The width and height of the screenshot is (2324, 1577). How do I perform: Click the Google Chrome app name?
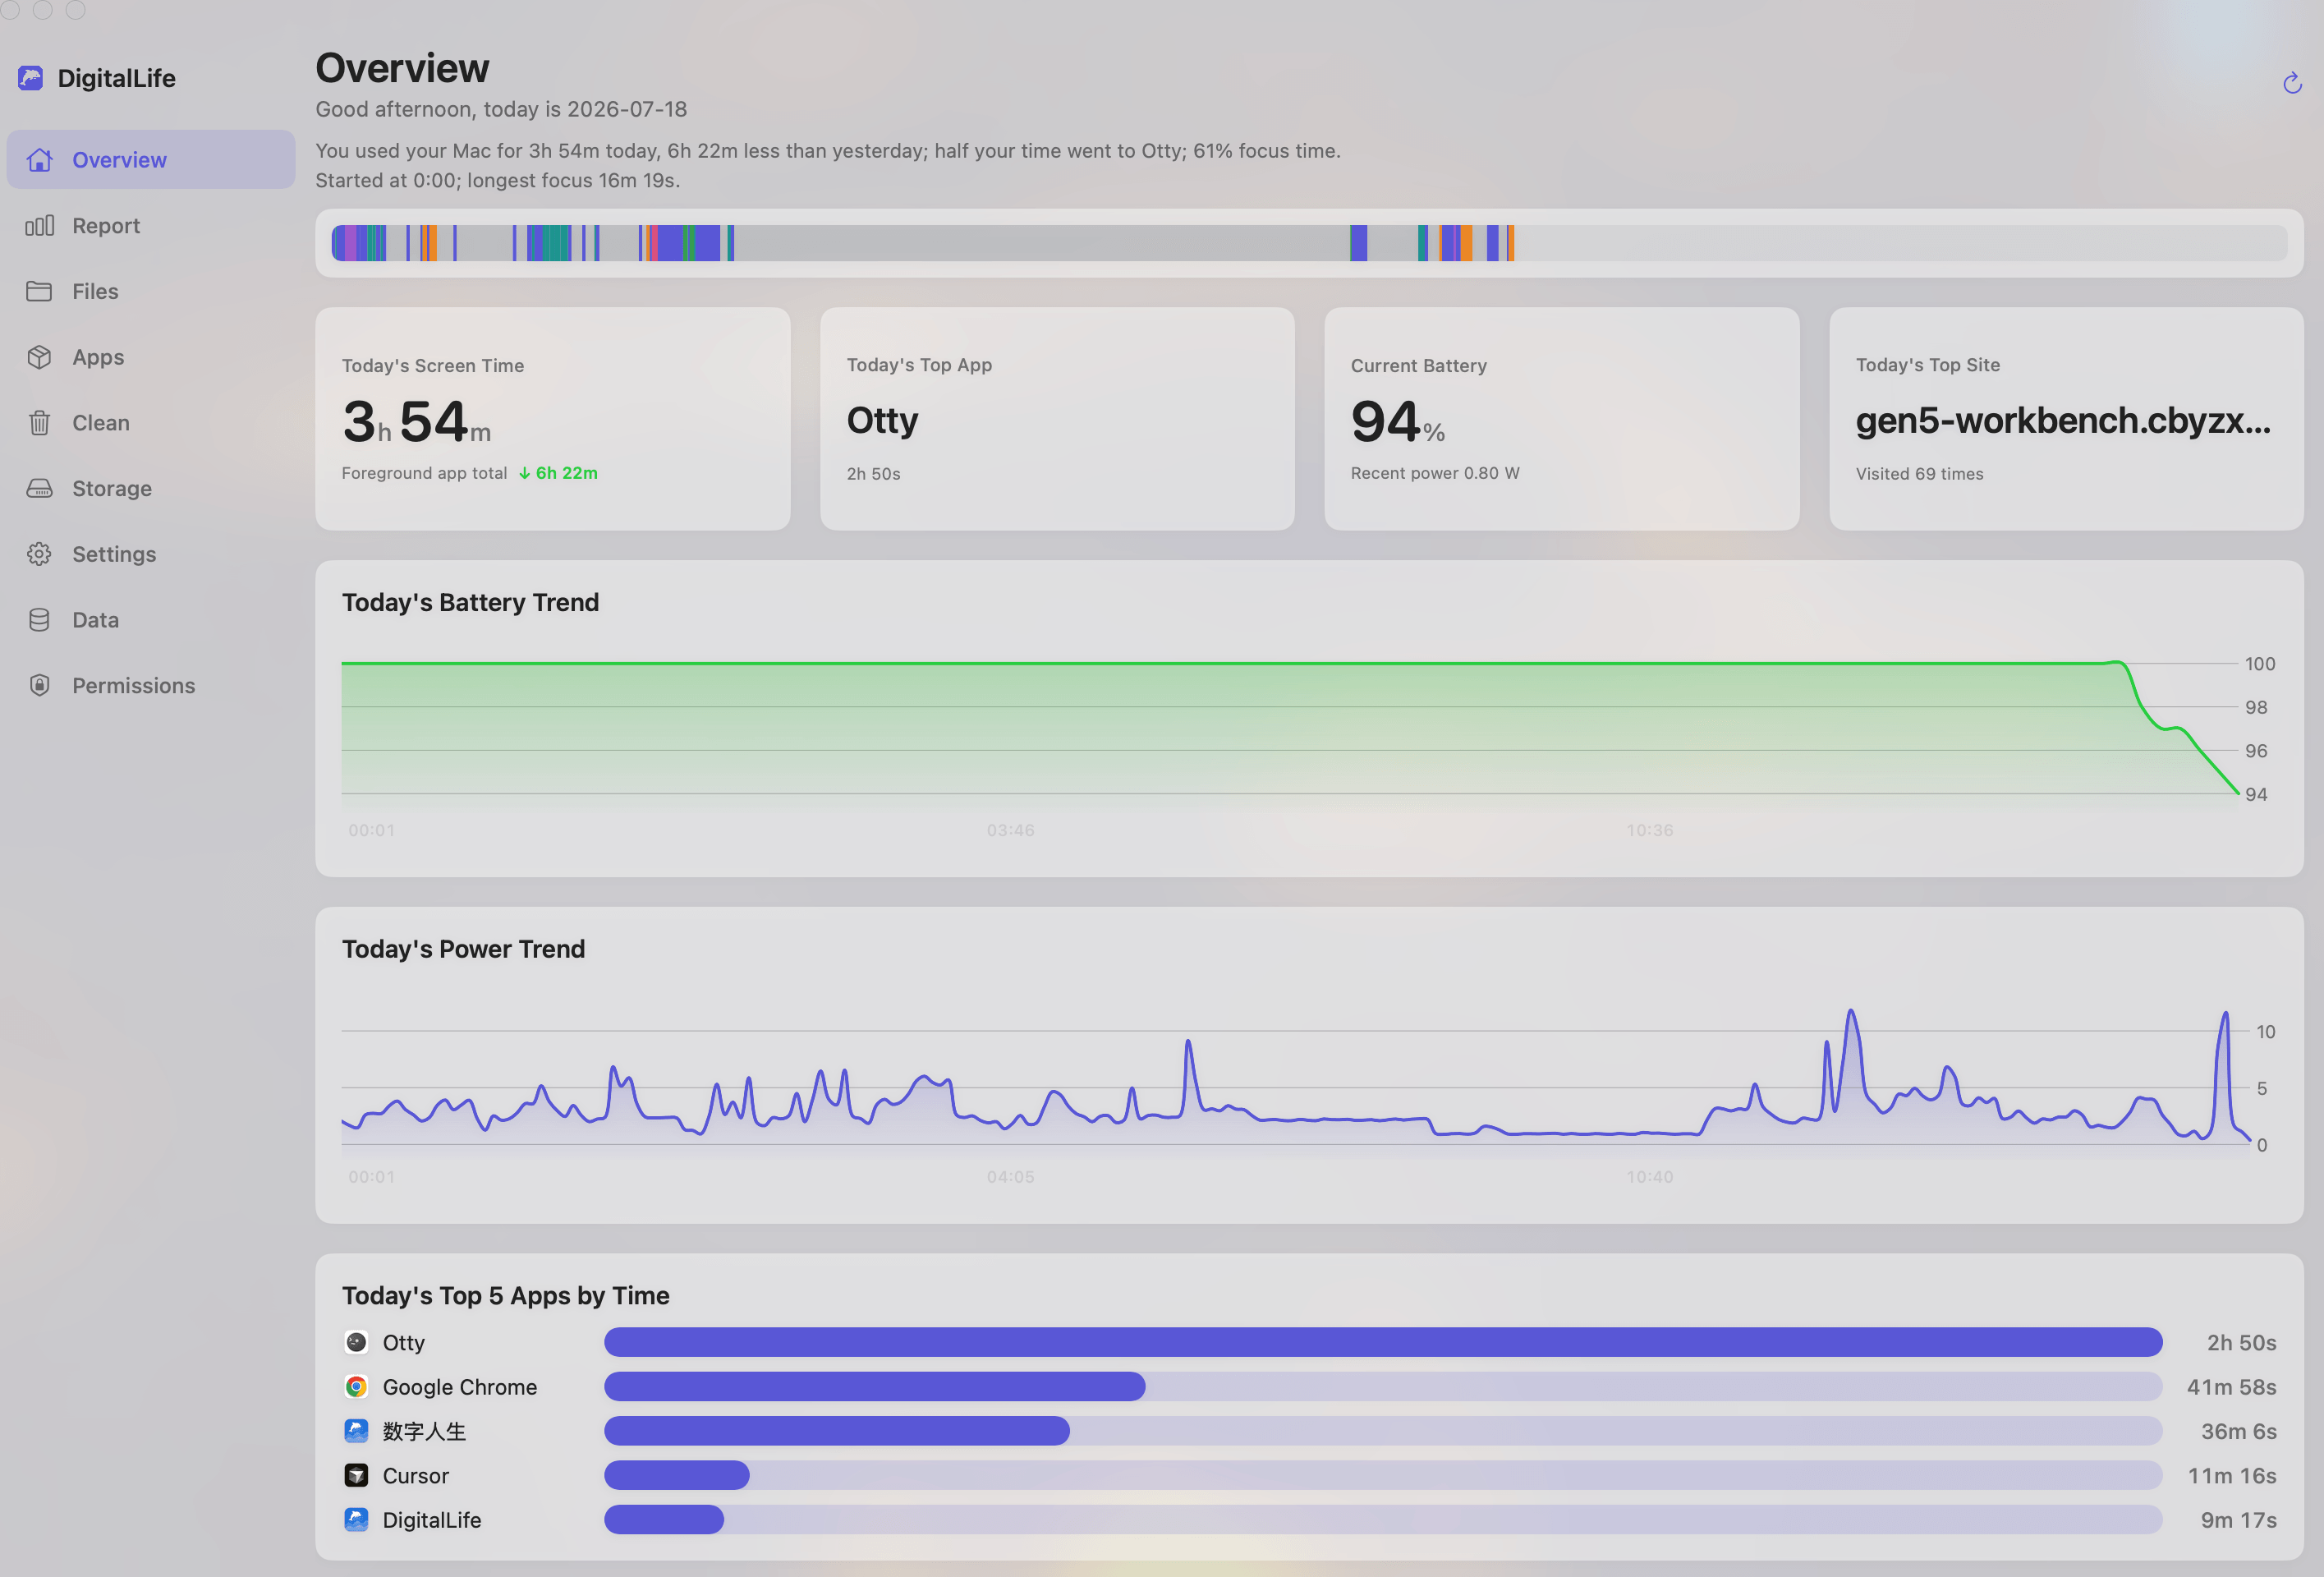tap(460, 1386)
